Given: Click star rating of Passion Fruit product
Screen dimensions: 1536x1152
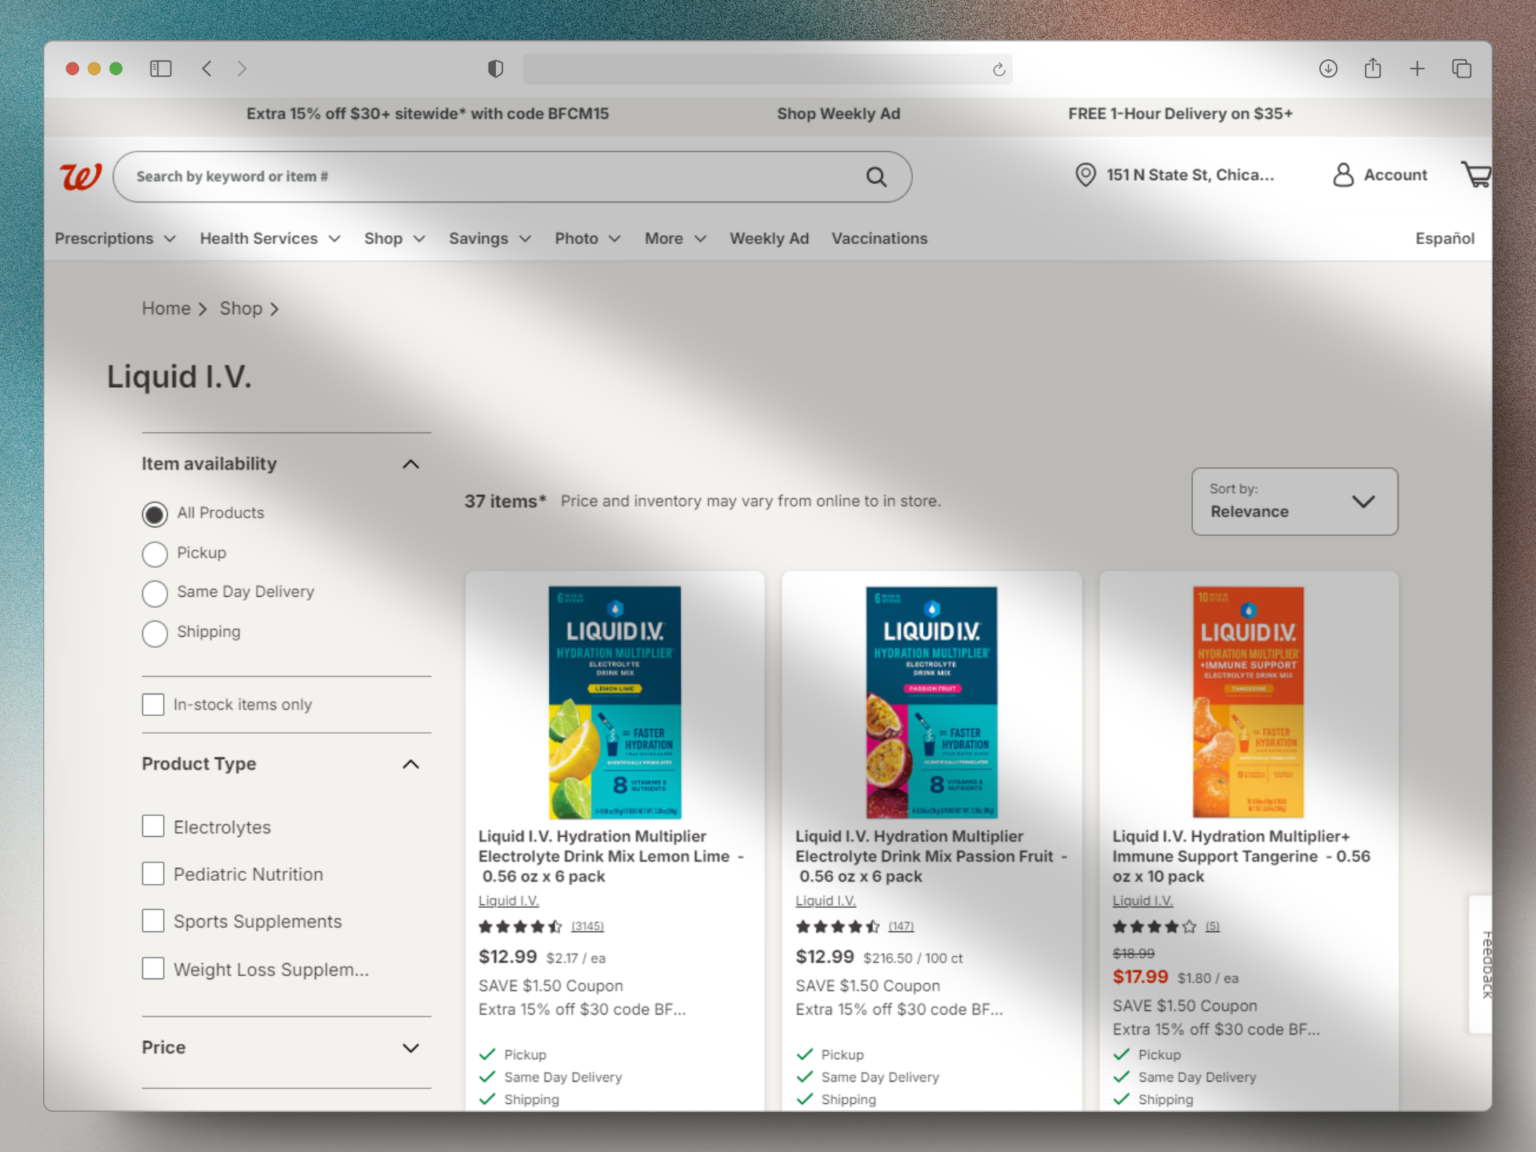Looking at the screenshot, I should [837, 927].
